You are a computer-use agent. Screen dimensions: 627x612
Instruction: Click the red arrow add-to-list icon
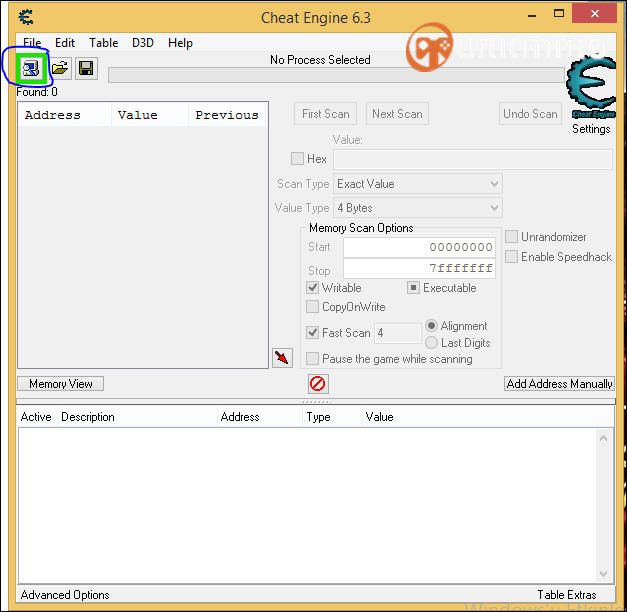click(x=282, y=358)
